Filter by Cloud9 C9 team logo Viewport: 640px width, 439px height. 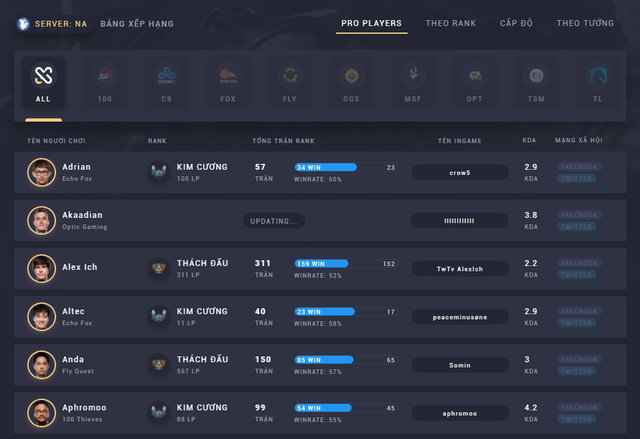pos(167,75)
